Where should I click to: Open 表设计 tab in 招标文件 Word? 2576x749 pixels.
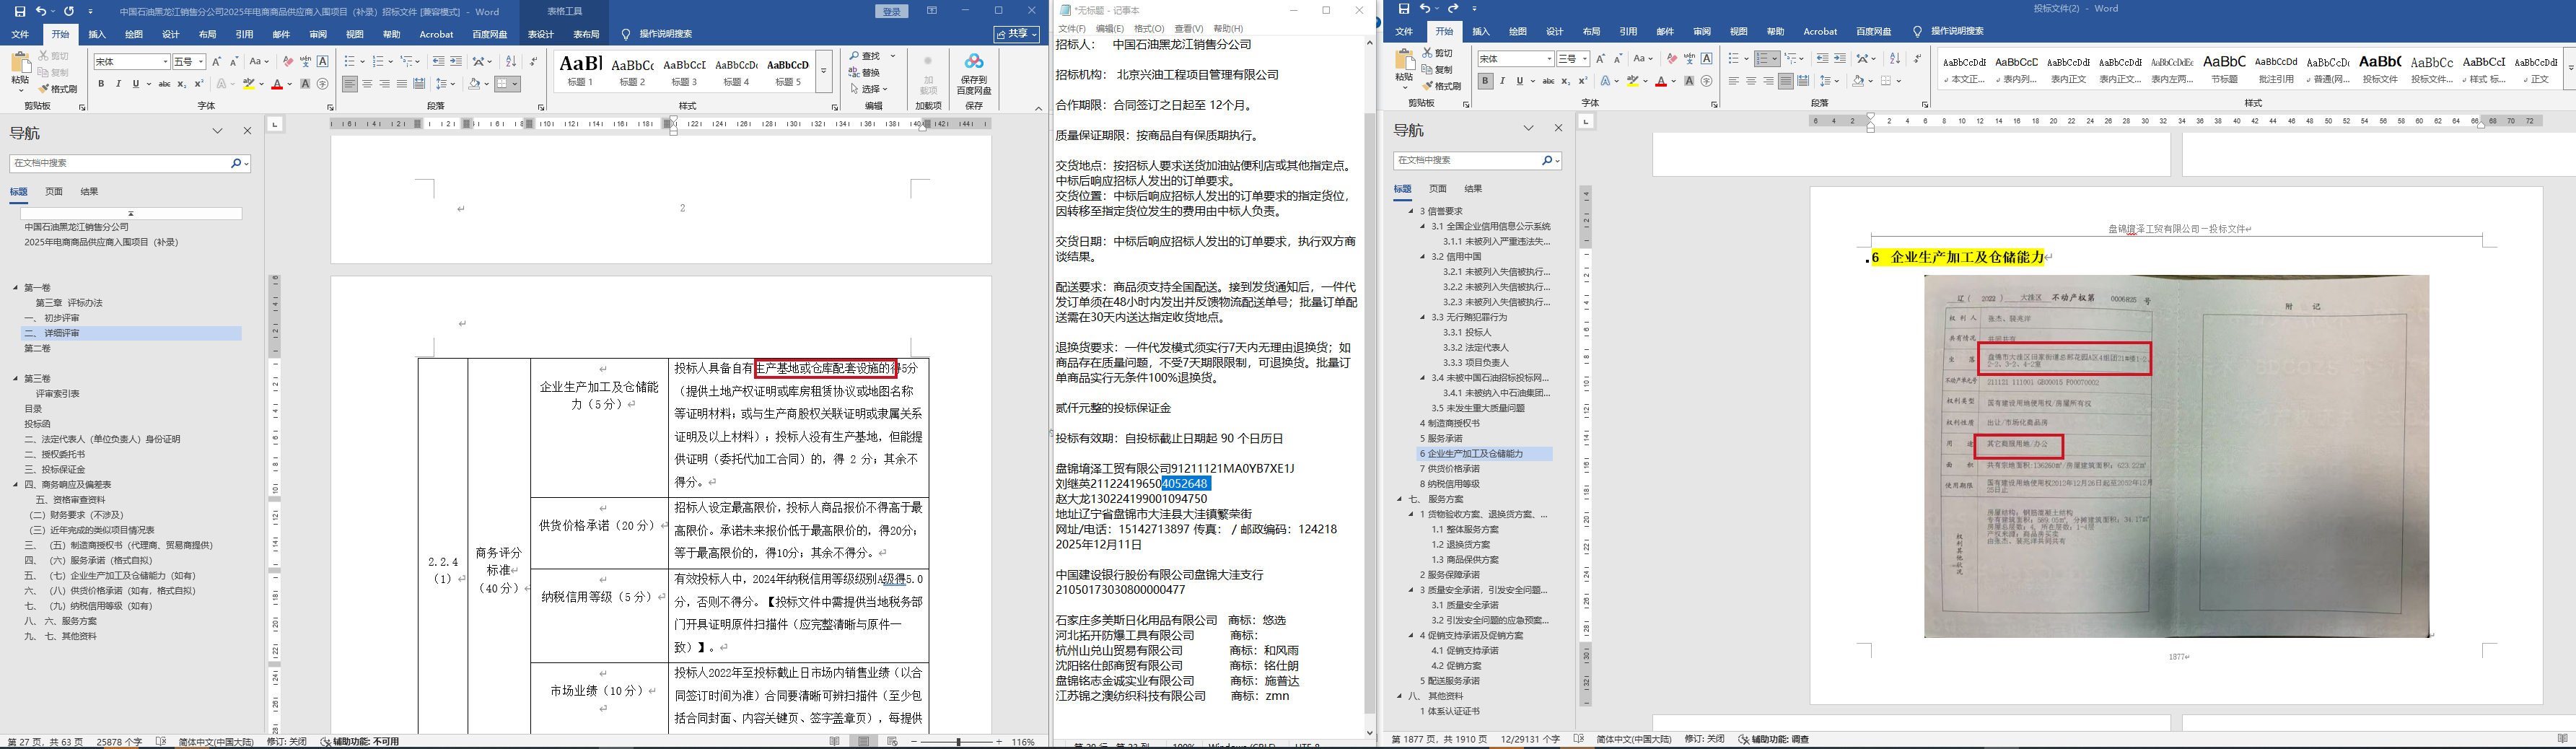540,34
